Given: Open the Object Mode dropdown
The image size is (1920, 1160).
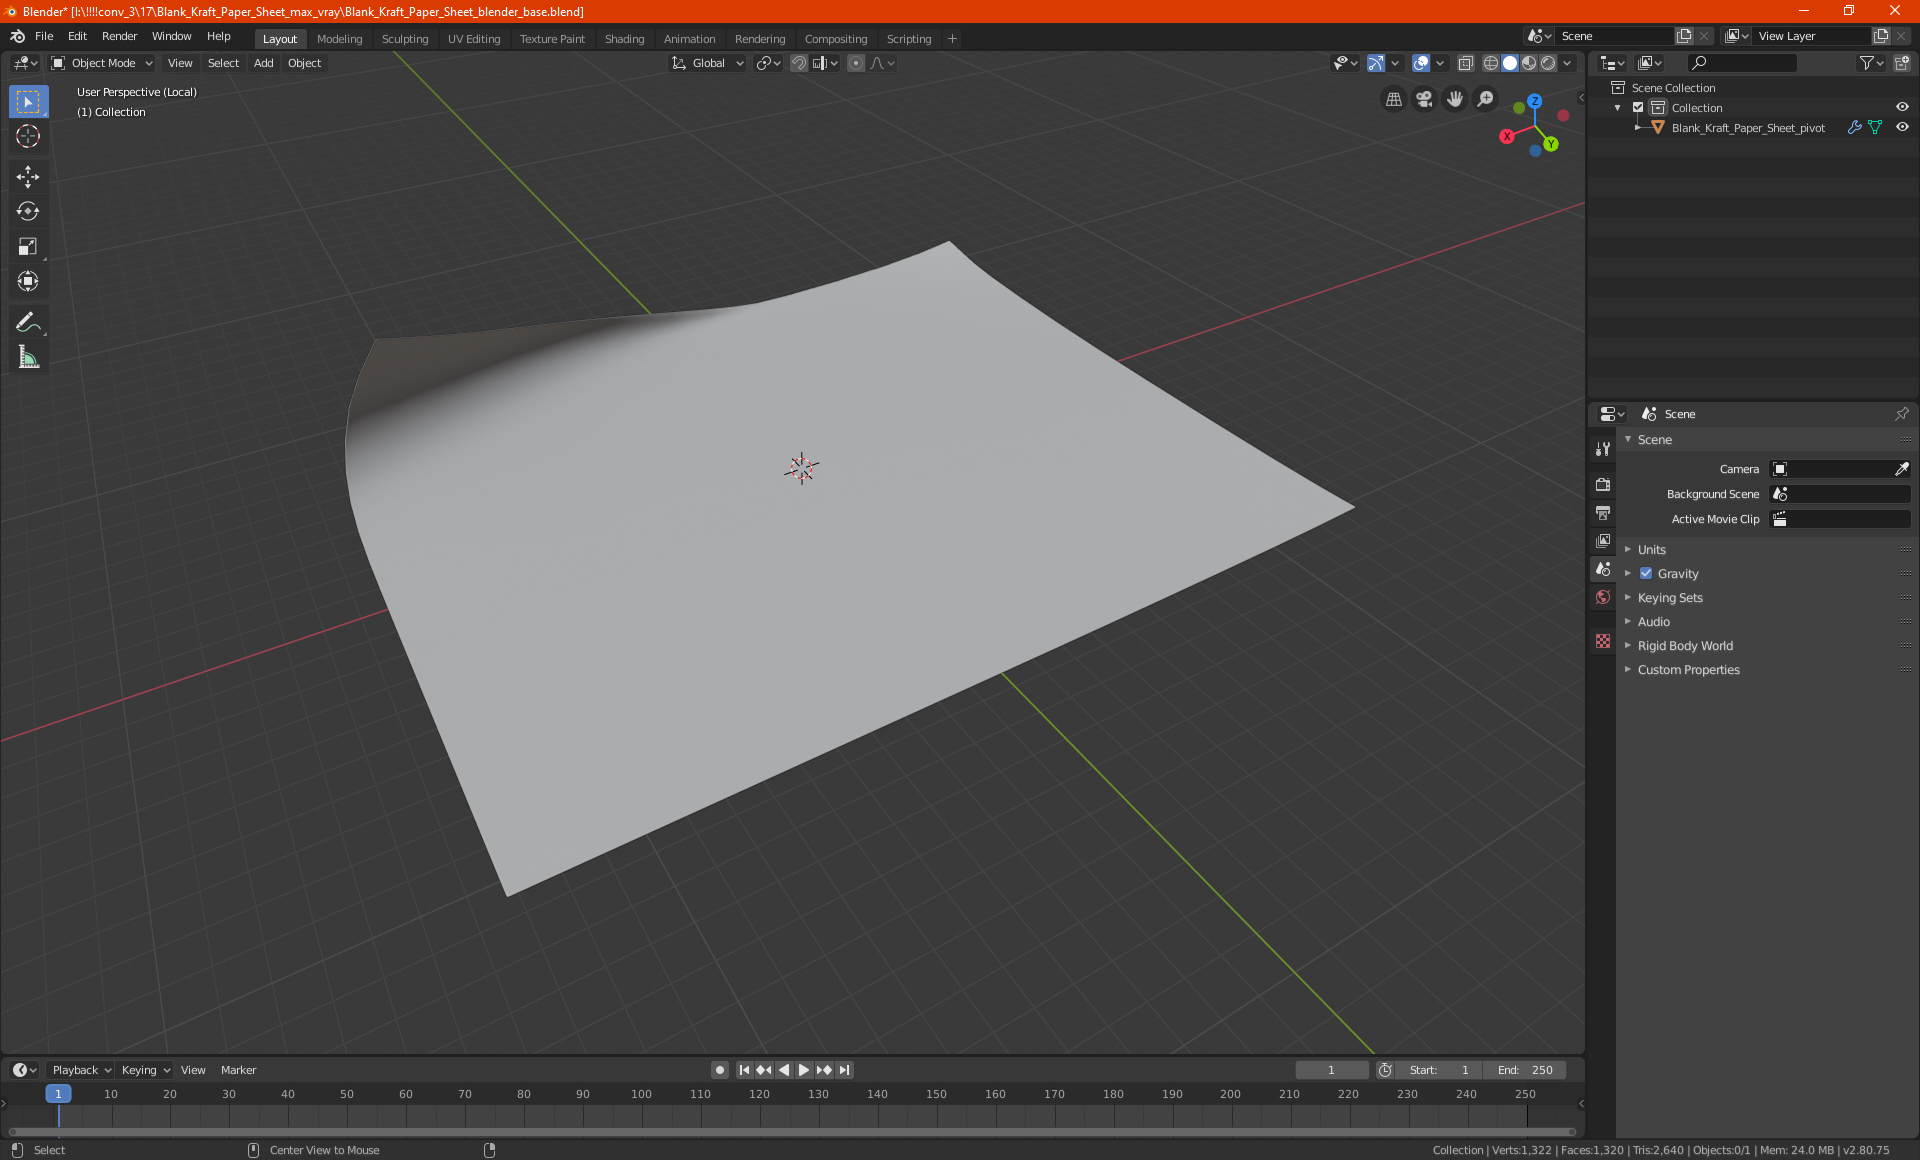Looking at the screenshot, I should [x=101, y=63].
